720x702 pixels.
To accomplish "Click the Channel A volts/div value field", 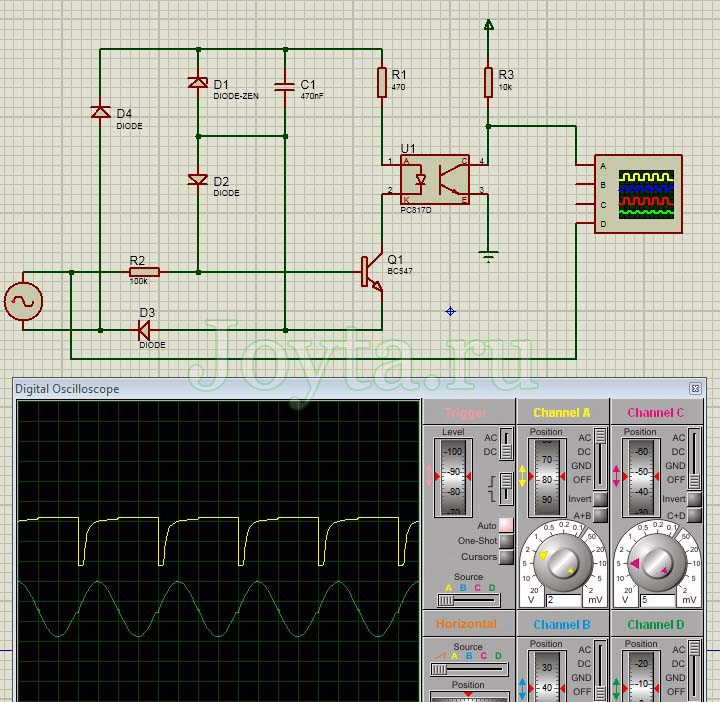I will pyautogui.click(x=564, y=599).
